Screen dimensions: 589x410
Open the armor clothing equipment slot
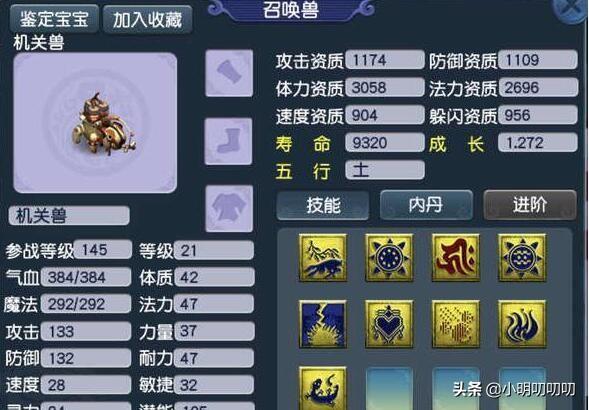(x=229, y=209)
